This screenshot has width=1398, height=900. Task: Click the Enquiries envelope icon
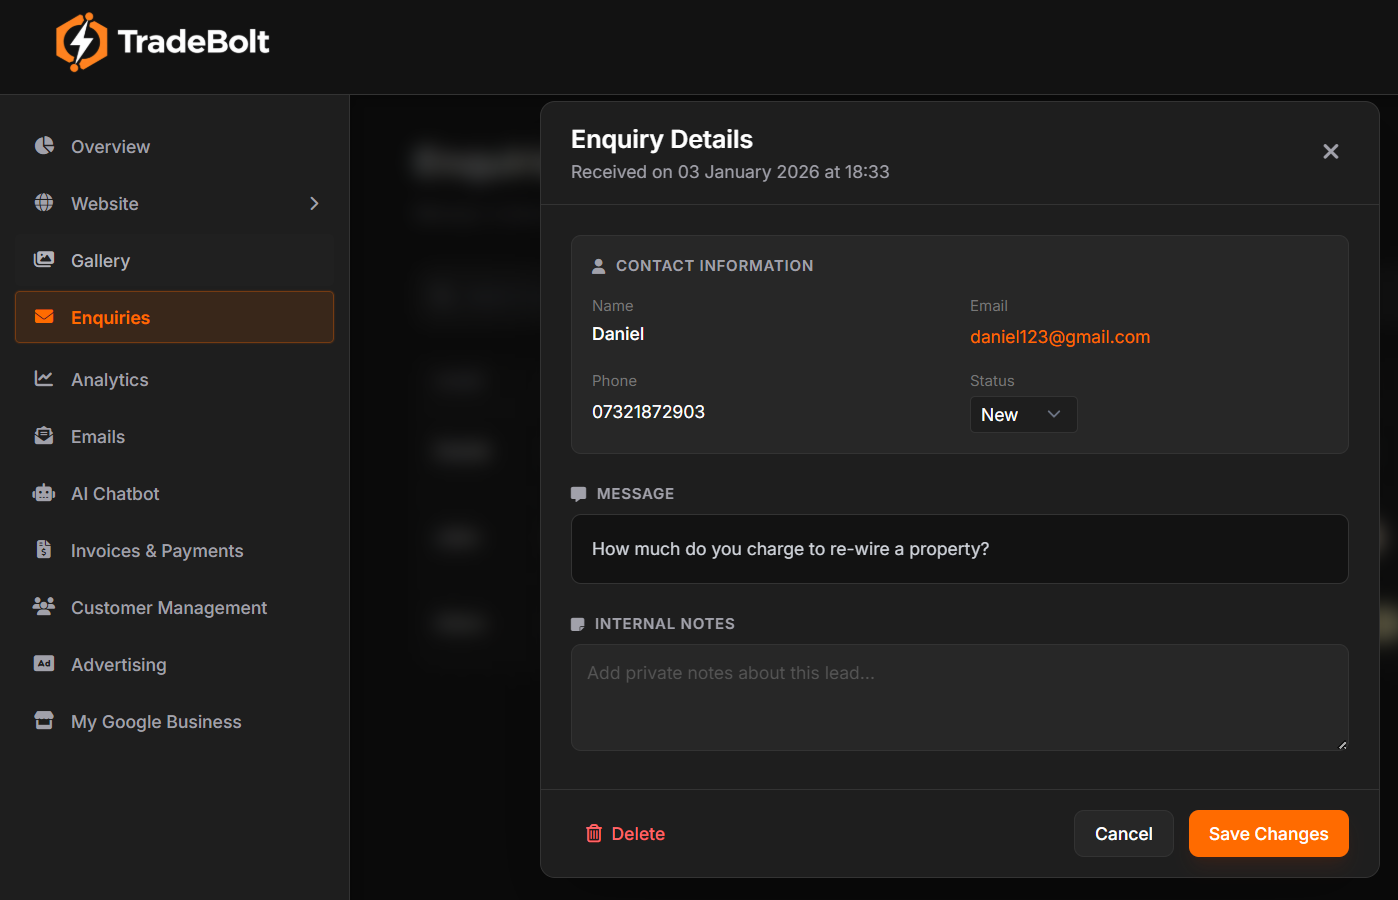(x=44, y=317)
